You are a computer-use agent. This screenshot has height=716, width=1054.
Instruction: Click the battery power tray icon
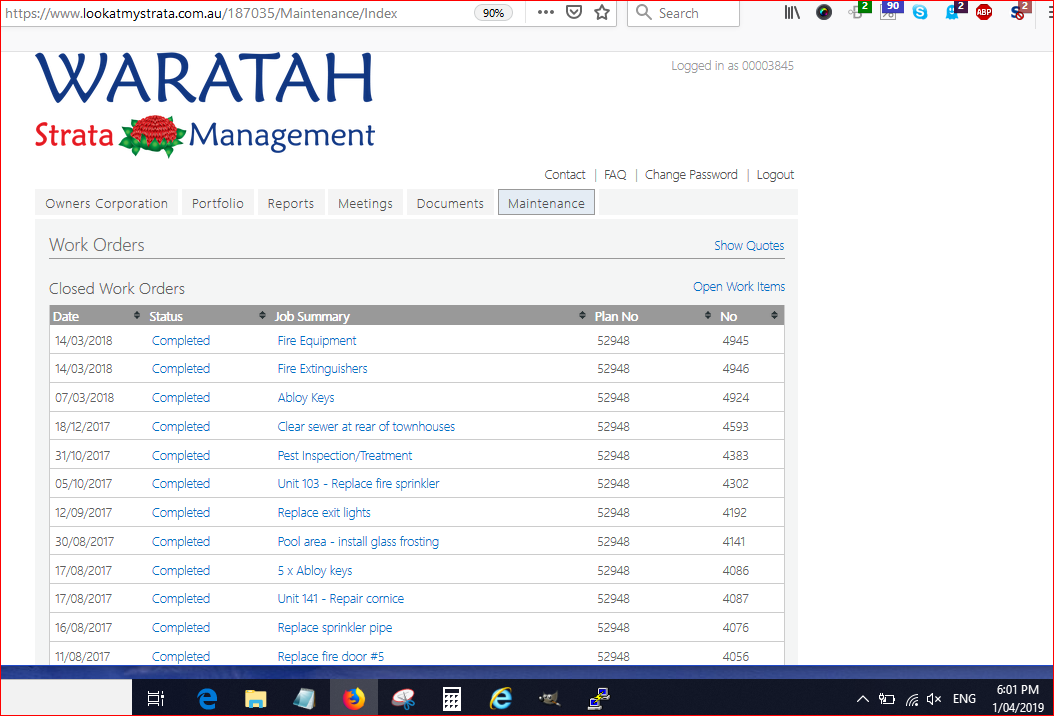(887, 699)
